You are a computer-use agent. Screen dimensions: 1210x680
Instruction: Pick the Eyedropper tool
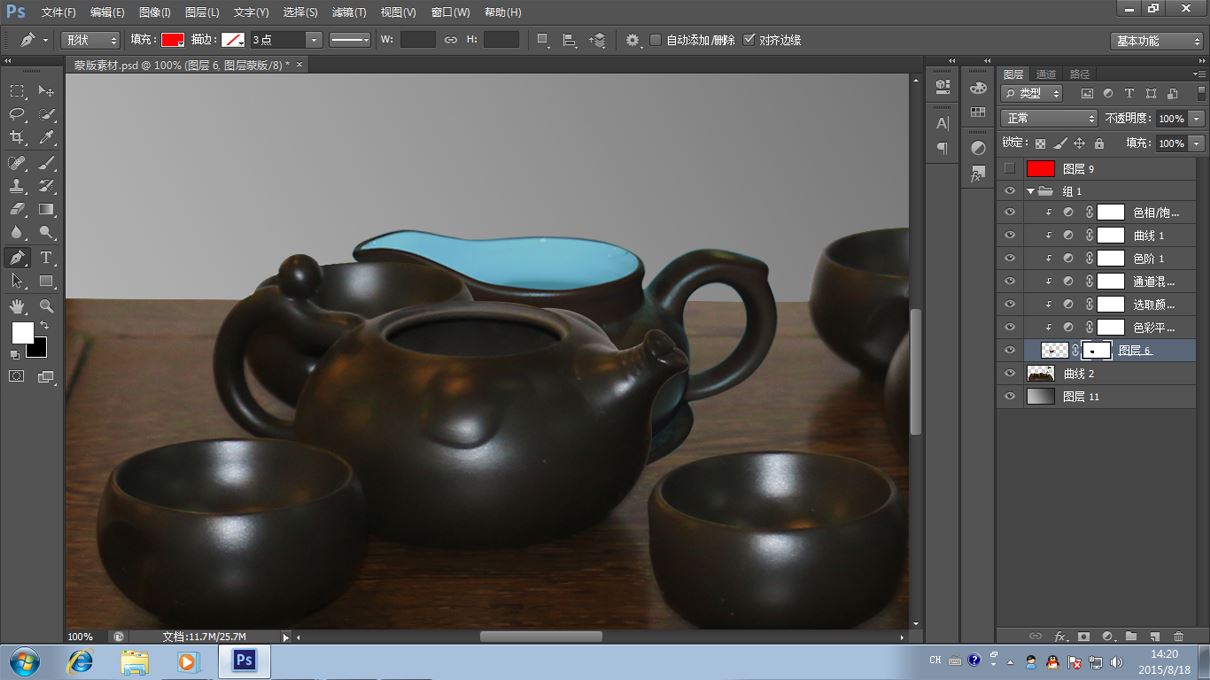pos(47,138)
